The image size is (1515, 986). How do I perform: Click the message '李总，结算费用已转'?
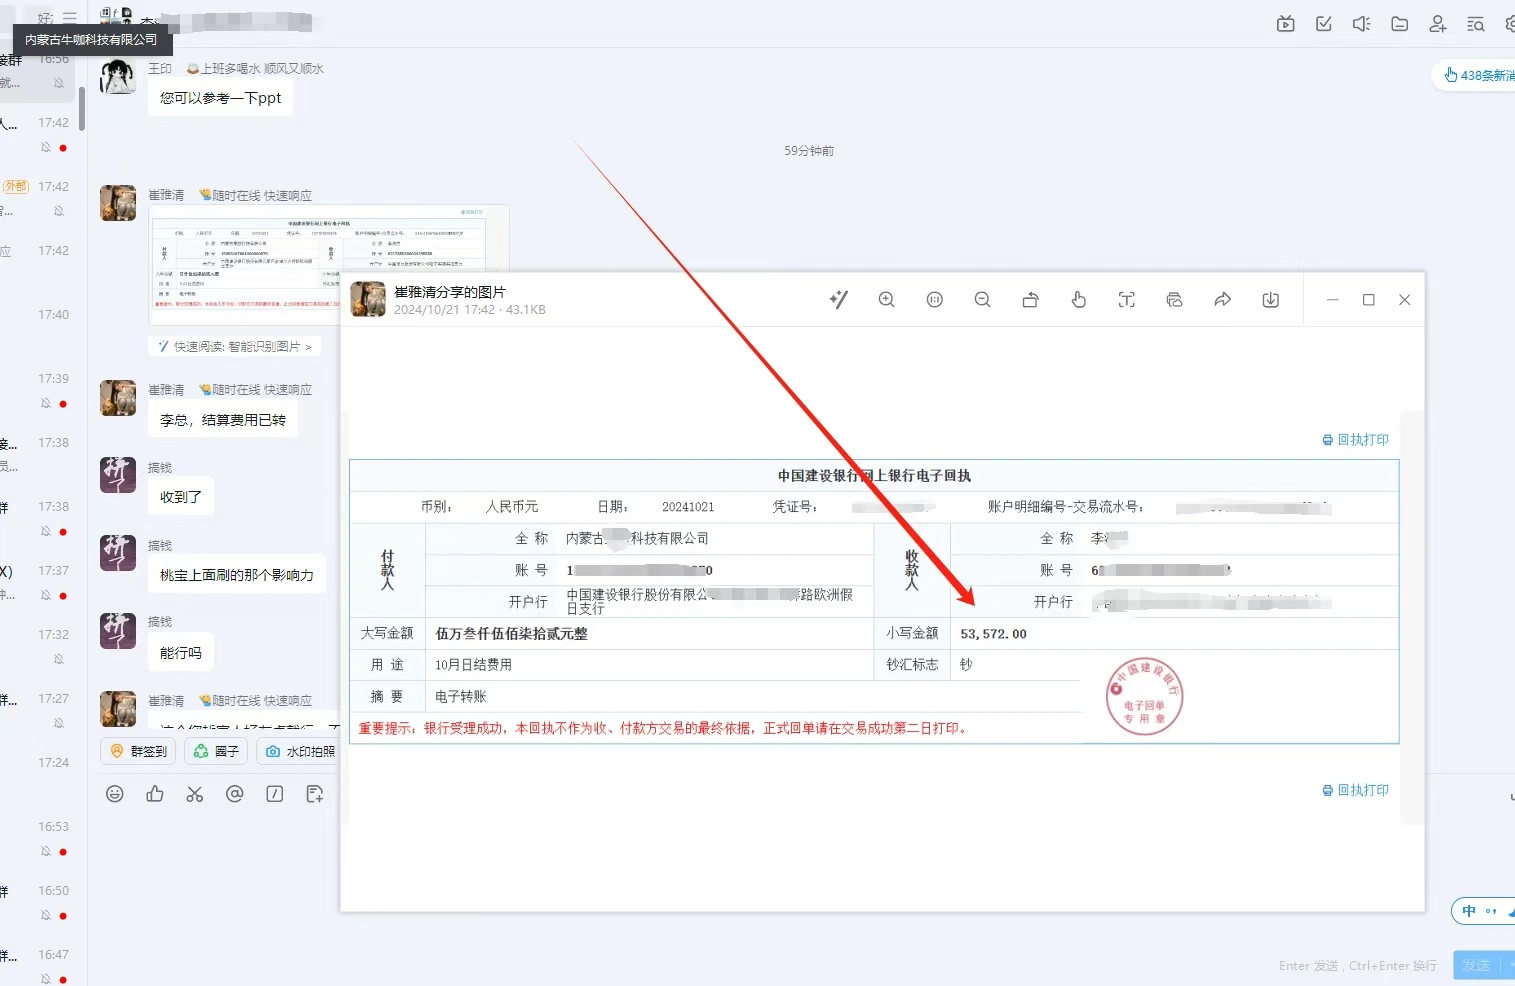click(x=223, y=420)
